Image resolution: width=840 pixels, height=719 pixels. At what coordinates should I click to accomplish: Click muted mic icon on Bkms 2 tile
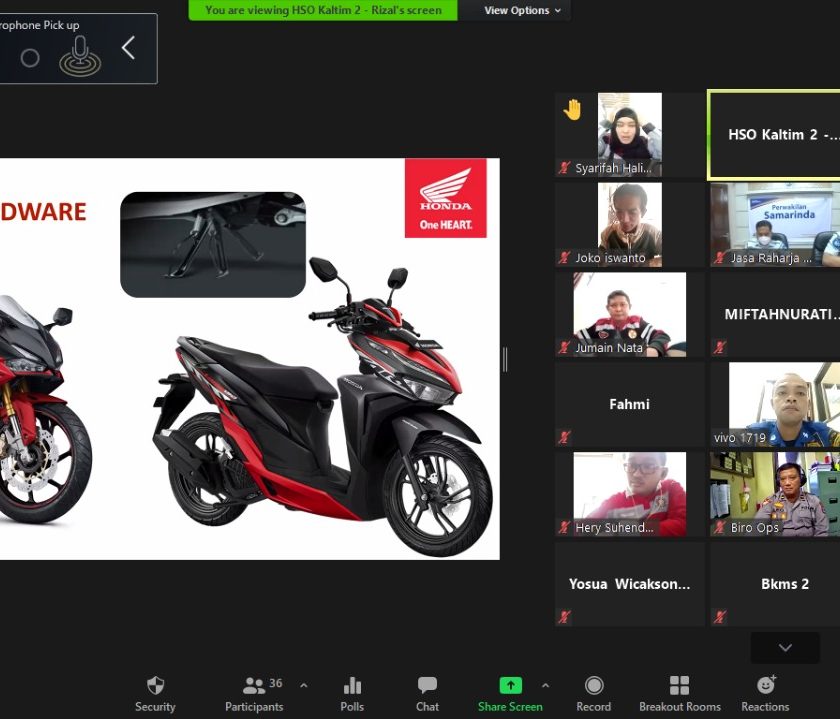click(719, 617)
